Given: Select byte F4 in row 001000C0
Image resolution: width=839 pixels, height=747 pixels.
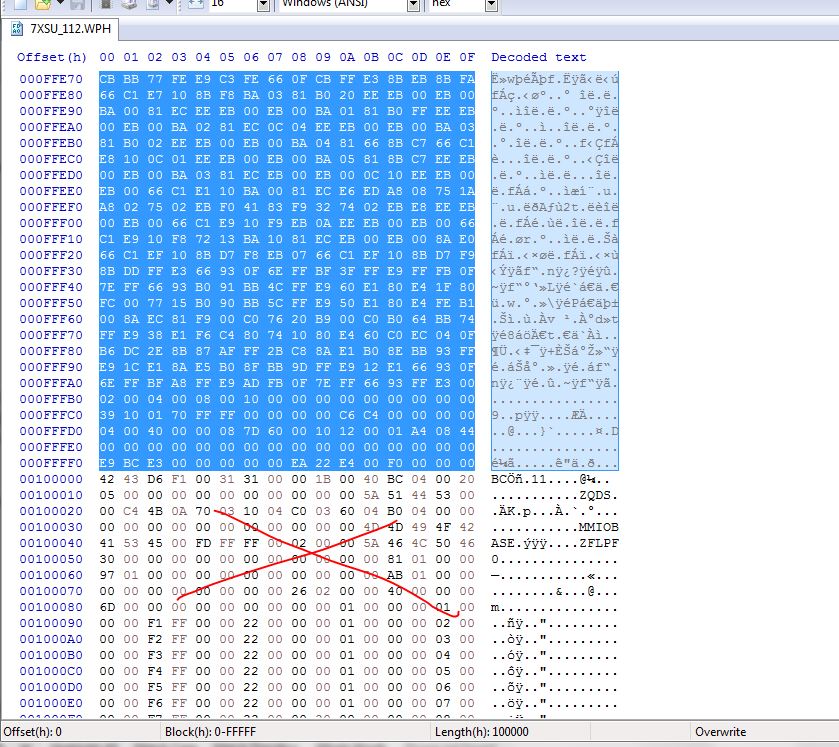Looking at the screenshot, I should tap(155, 671).
